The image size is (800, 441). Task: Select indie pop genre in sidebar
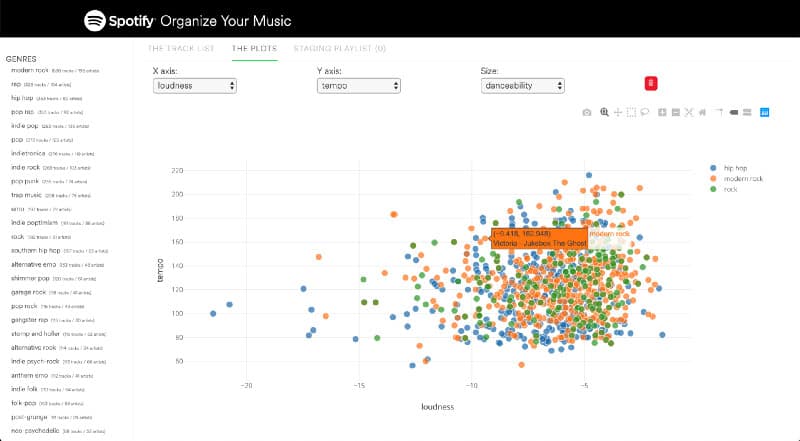(x=25, y=126)
